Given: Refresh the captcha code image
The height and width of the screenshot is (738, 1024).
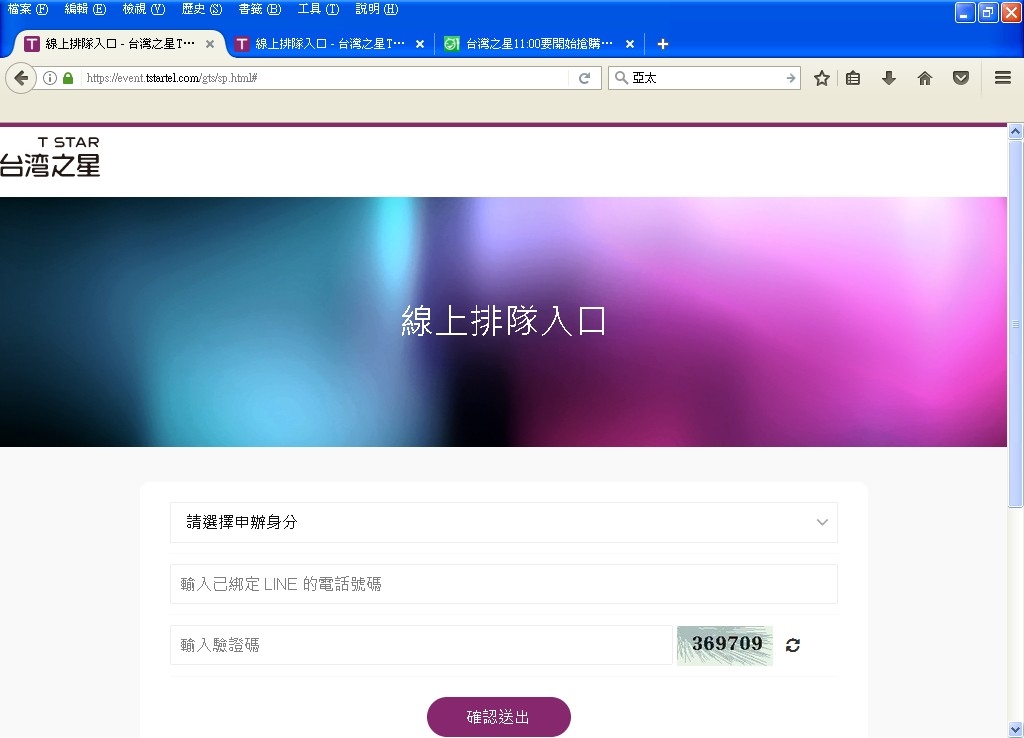Looking at the screenshot, I should 793,645.
